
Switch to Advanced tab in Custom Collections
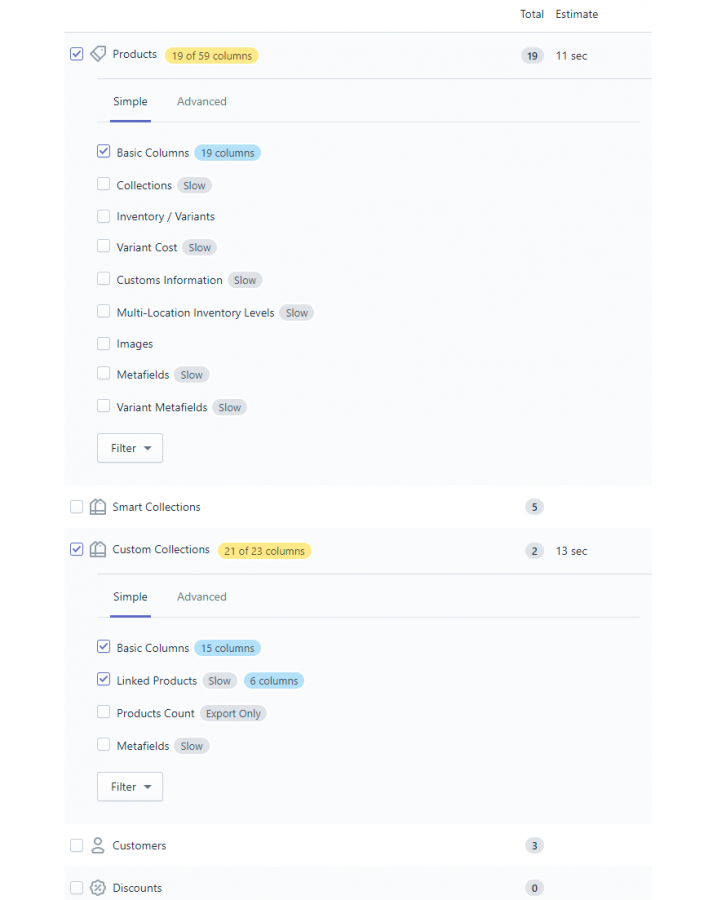click(x=202, y=597)
